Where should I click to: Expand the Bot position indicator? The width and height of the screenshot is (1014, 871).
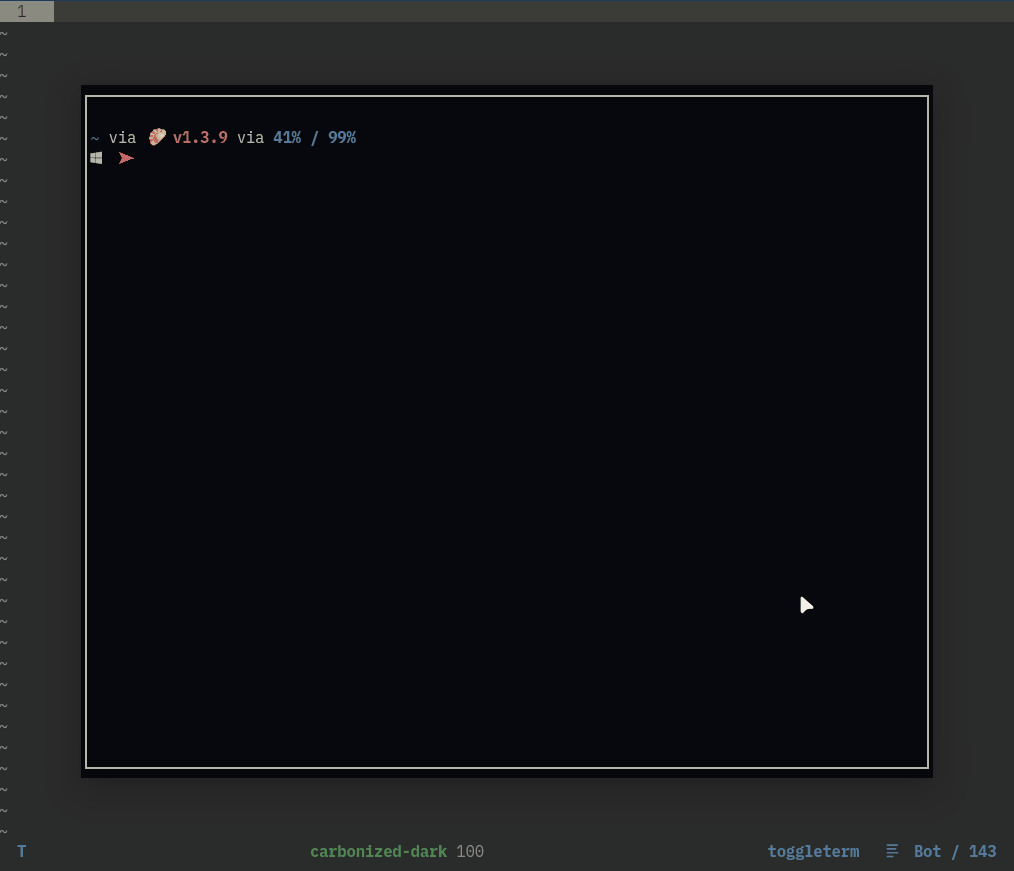[927, 851]
